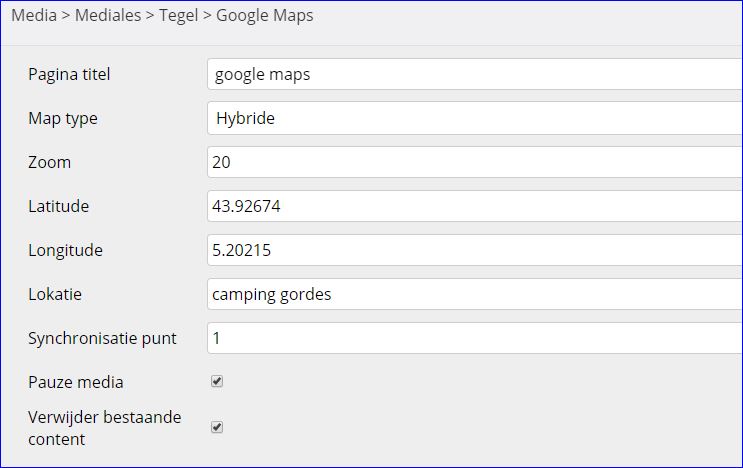Select the Latitude field with 43.92674

[475, 206]
